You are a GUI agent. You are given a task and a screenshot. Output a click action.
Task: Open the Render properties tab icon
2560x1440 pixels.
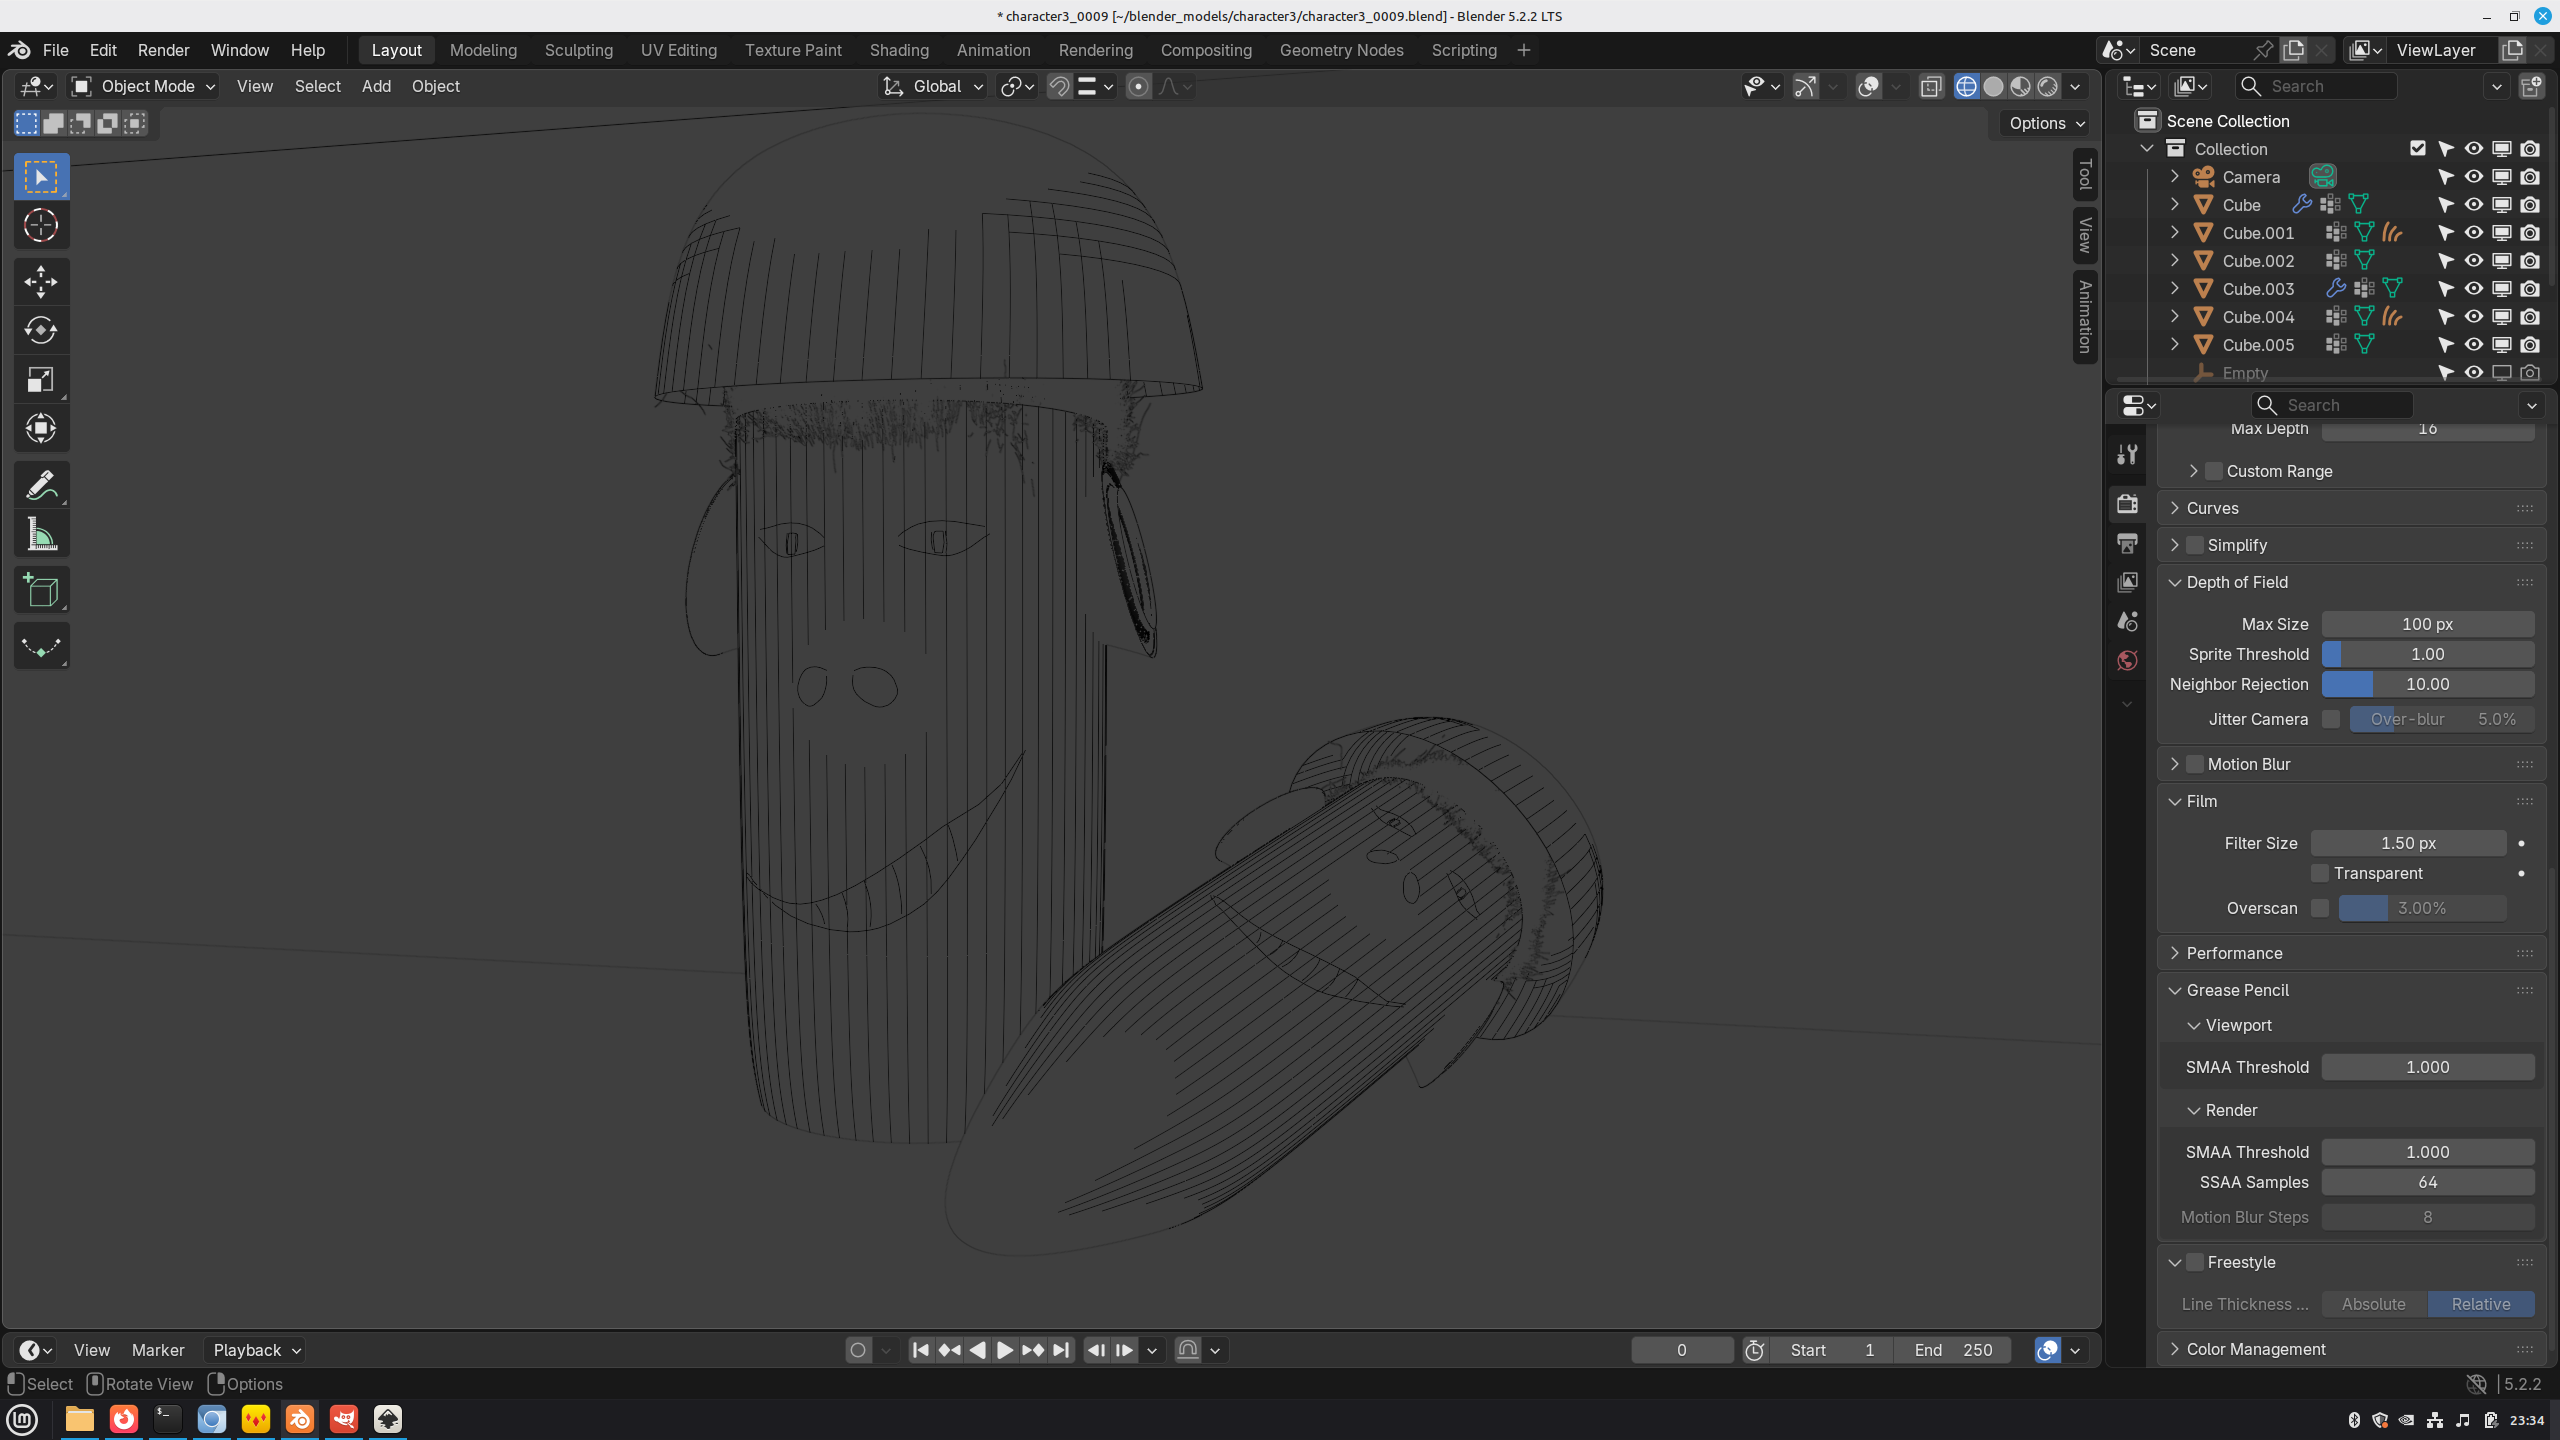pos(2127,504)
